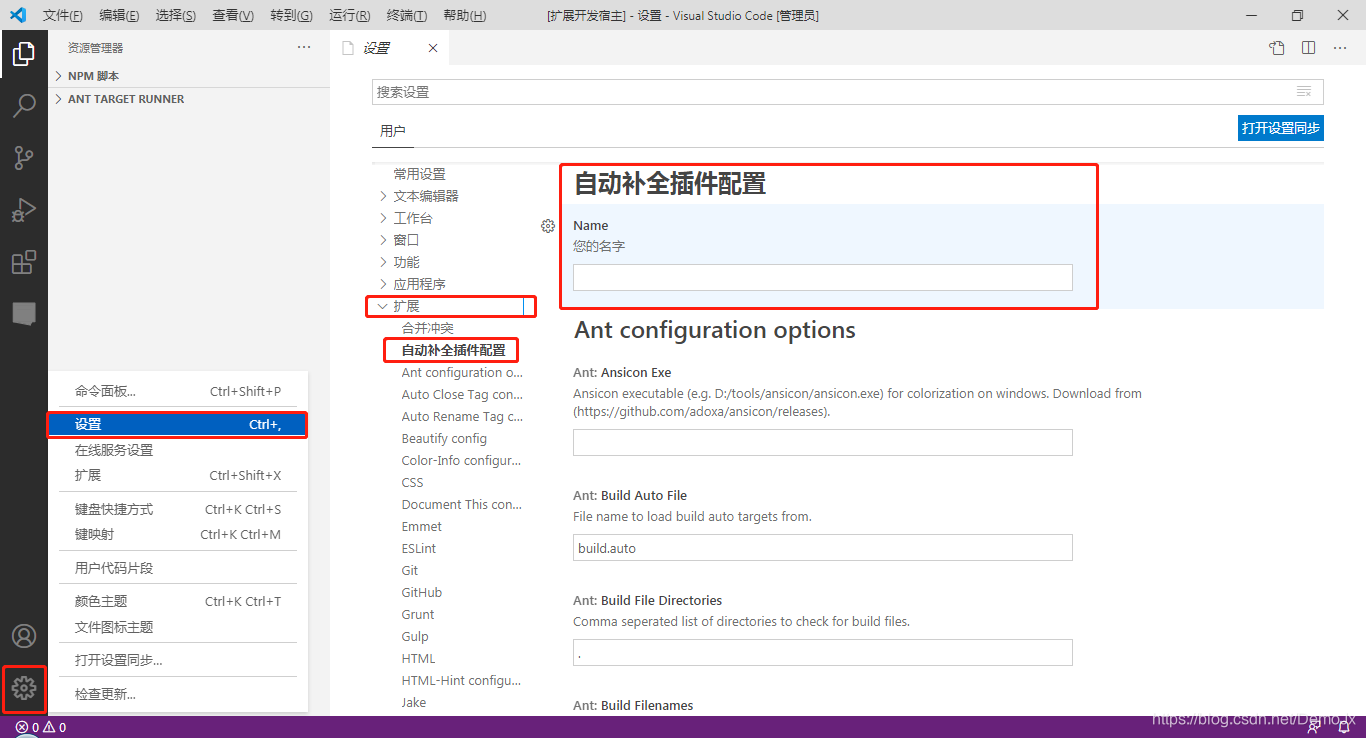Screen dimensions: 1366x738
Task: Switch to the 用户 settings tab
Action: pyautogui.click(x=393, y=131)
